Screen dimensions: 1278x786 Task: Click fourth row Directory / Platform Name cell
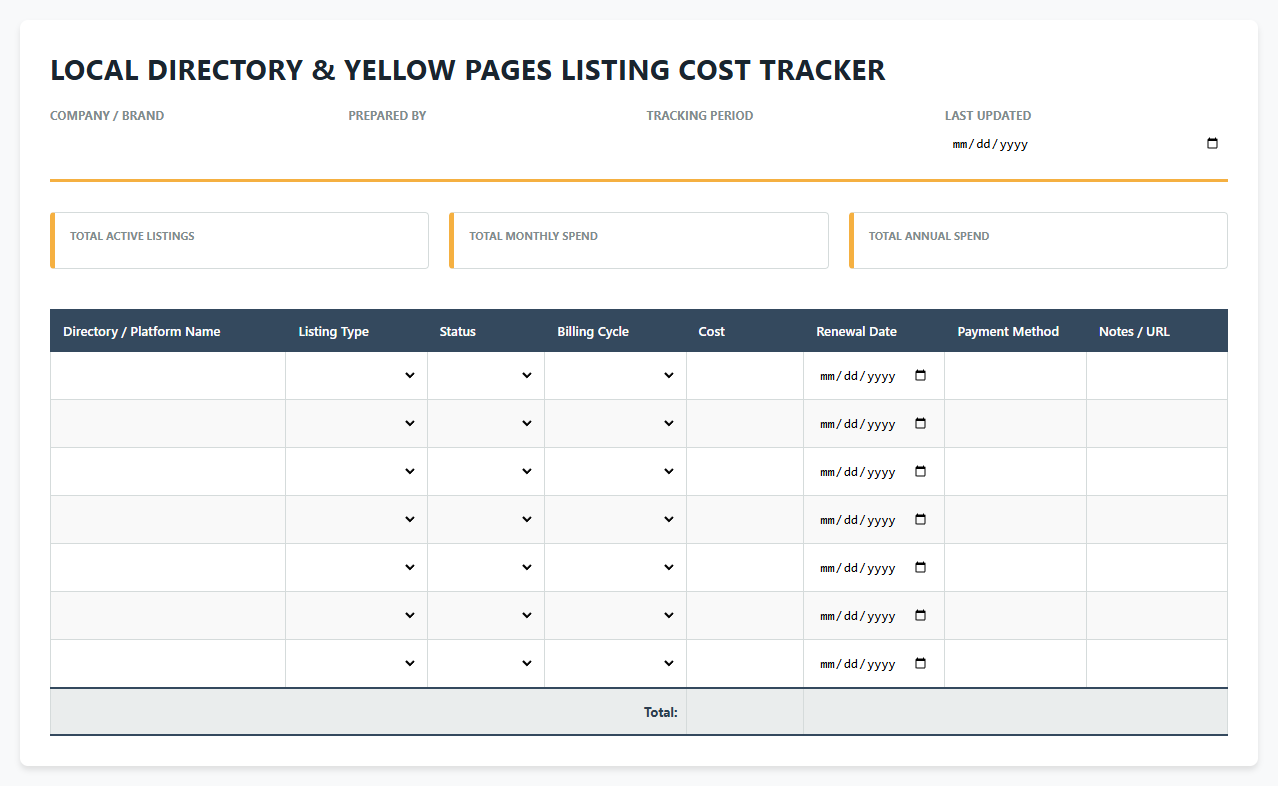click(168, 520)
